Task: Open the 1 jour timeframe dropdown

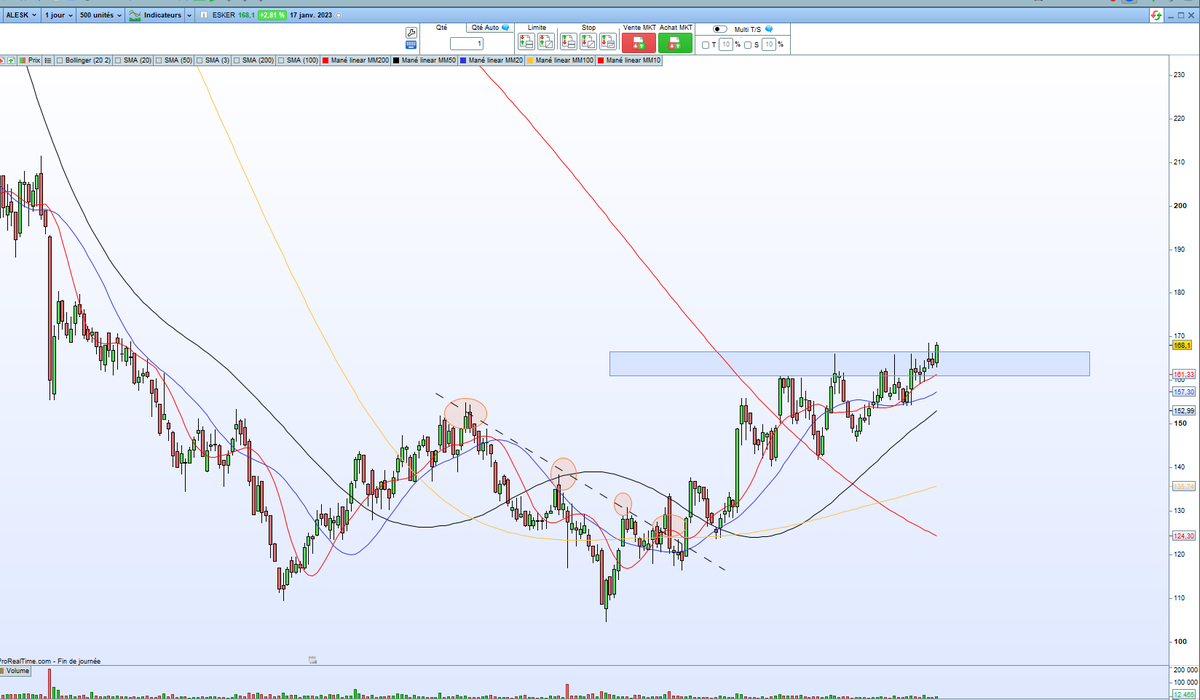Action: pos(59,15)
